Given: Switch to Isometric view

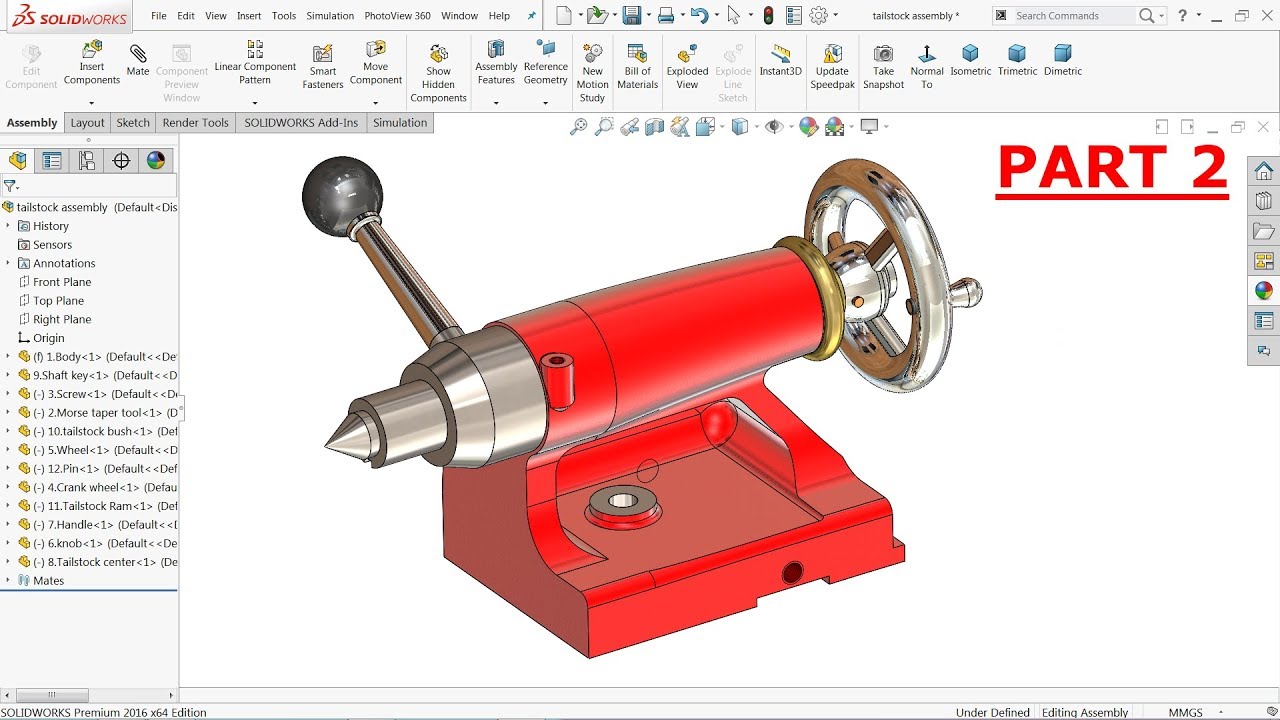Looking at the screenshot, I should click(x=970, y=60).
